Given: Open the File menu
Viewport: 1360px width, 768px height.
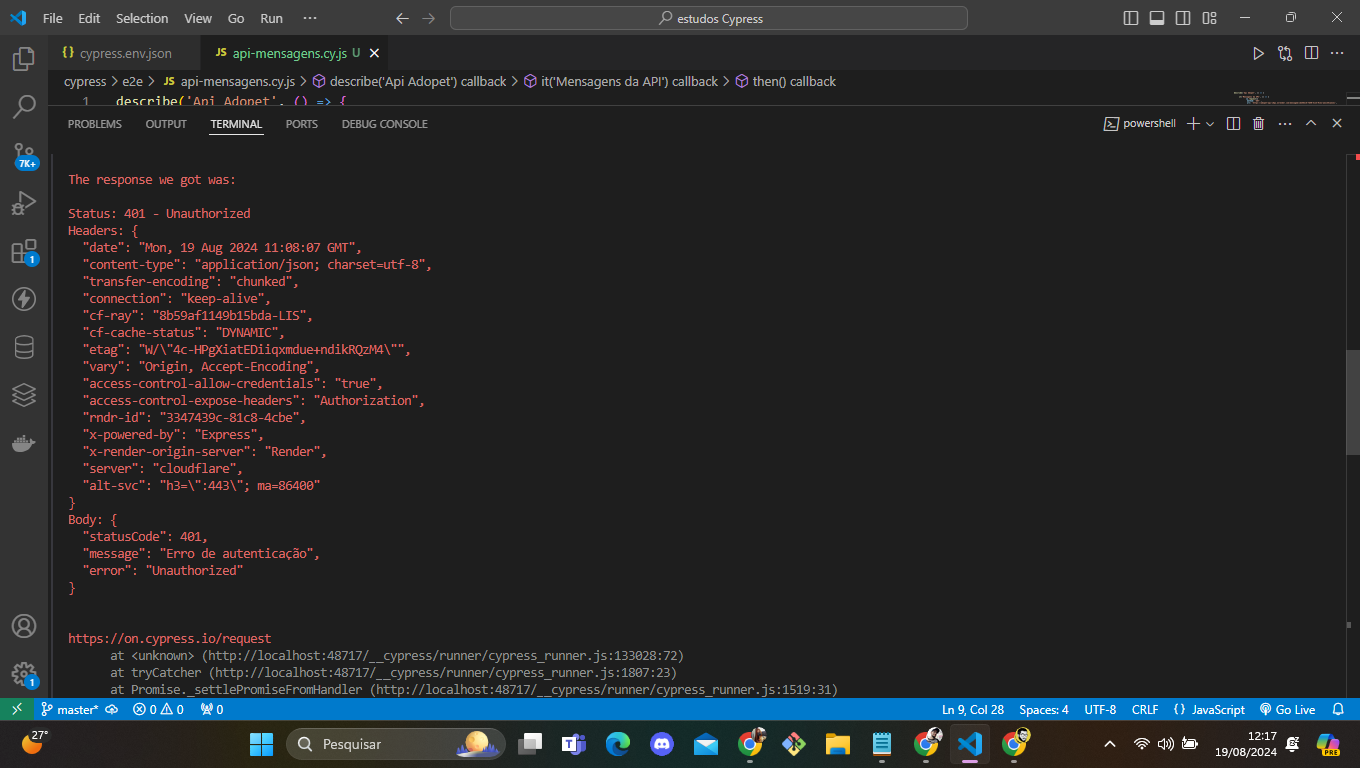Looking at the screenshot, I should click(53, 18).
